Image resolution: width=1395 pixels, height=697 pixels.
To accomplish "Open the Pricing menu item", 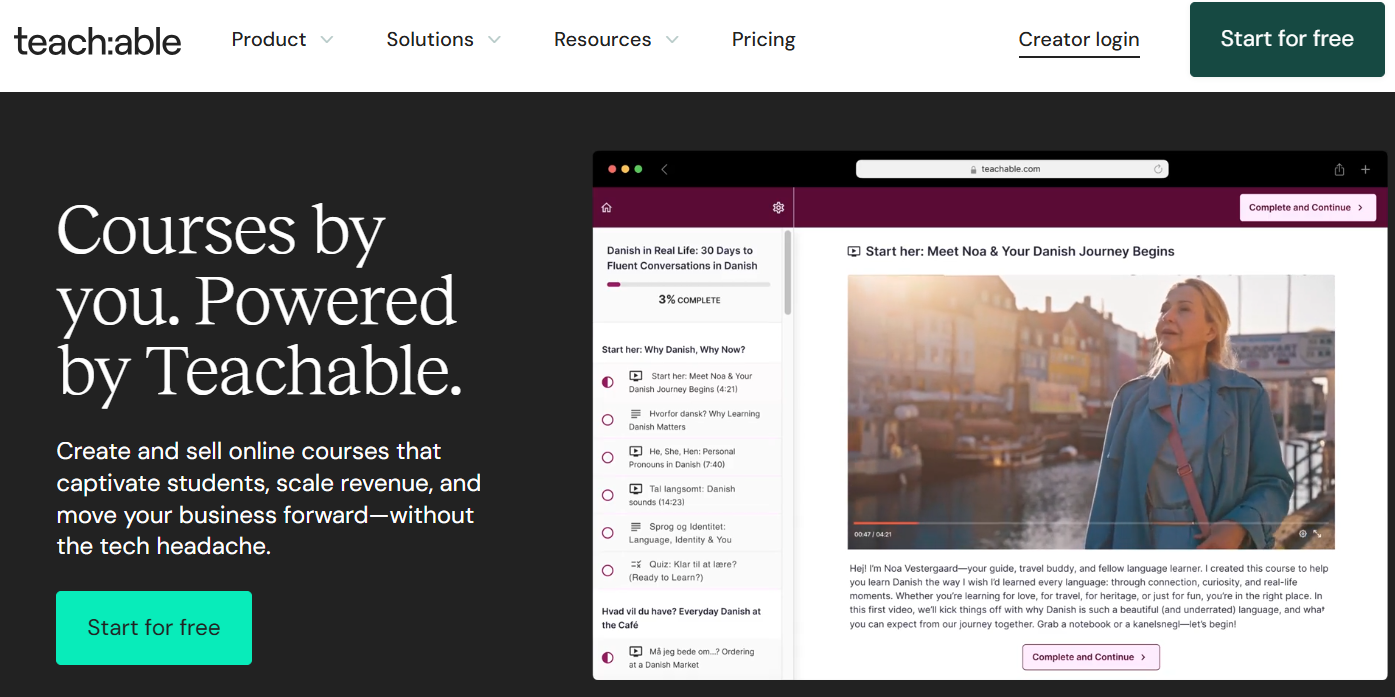I will (x=763, y=40).
